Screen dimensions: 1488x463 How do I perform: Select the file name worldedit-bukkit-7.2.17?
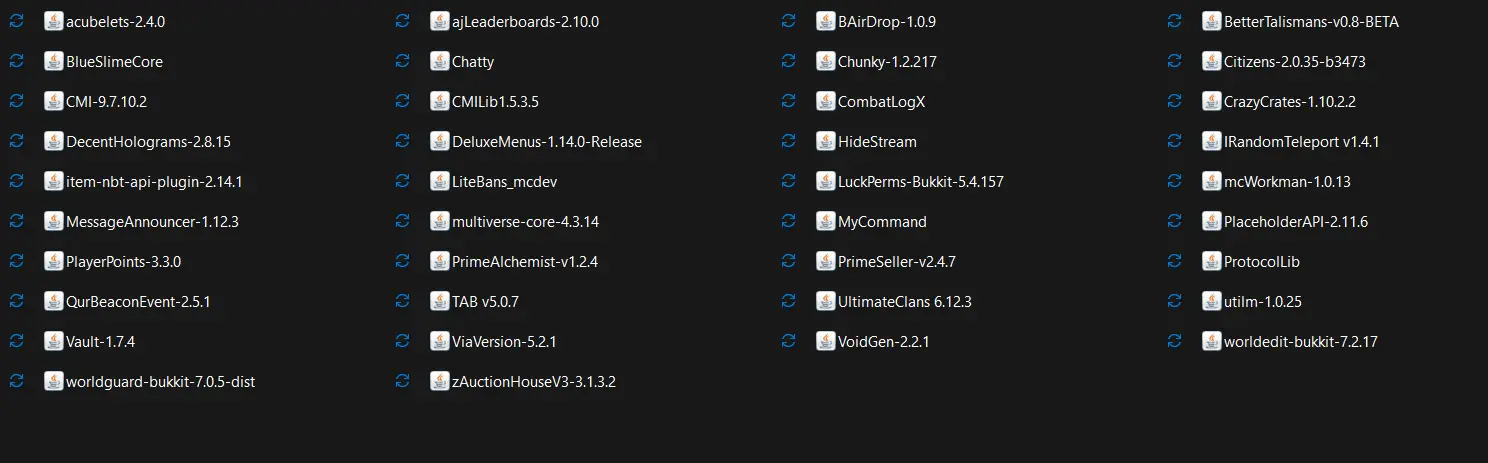(x=1301, y=341)
